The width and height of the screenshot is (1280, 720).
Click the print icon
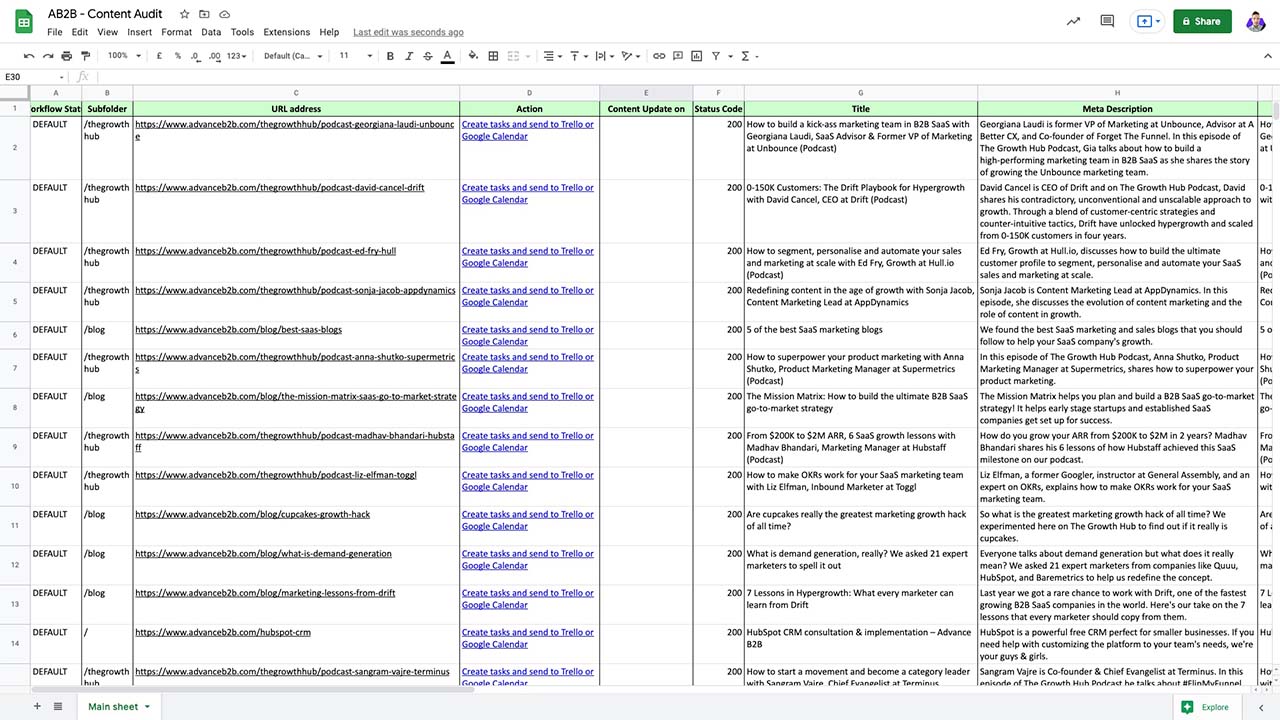(67, 56)
